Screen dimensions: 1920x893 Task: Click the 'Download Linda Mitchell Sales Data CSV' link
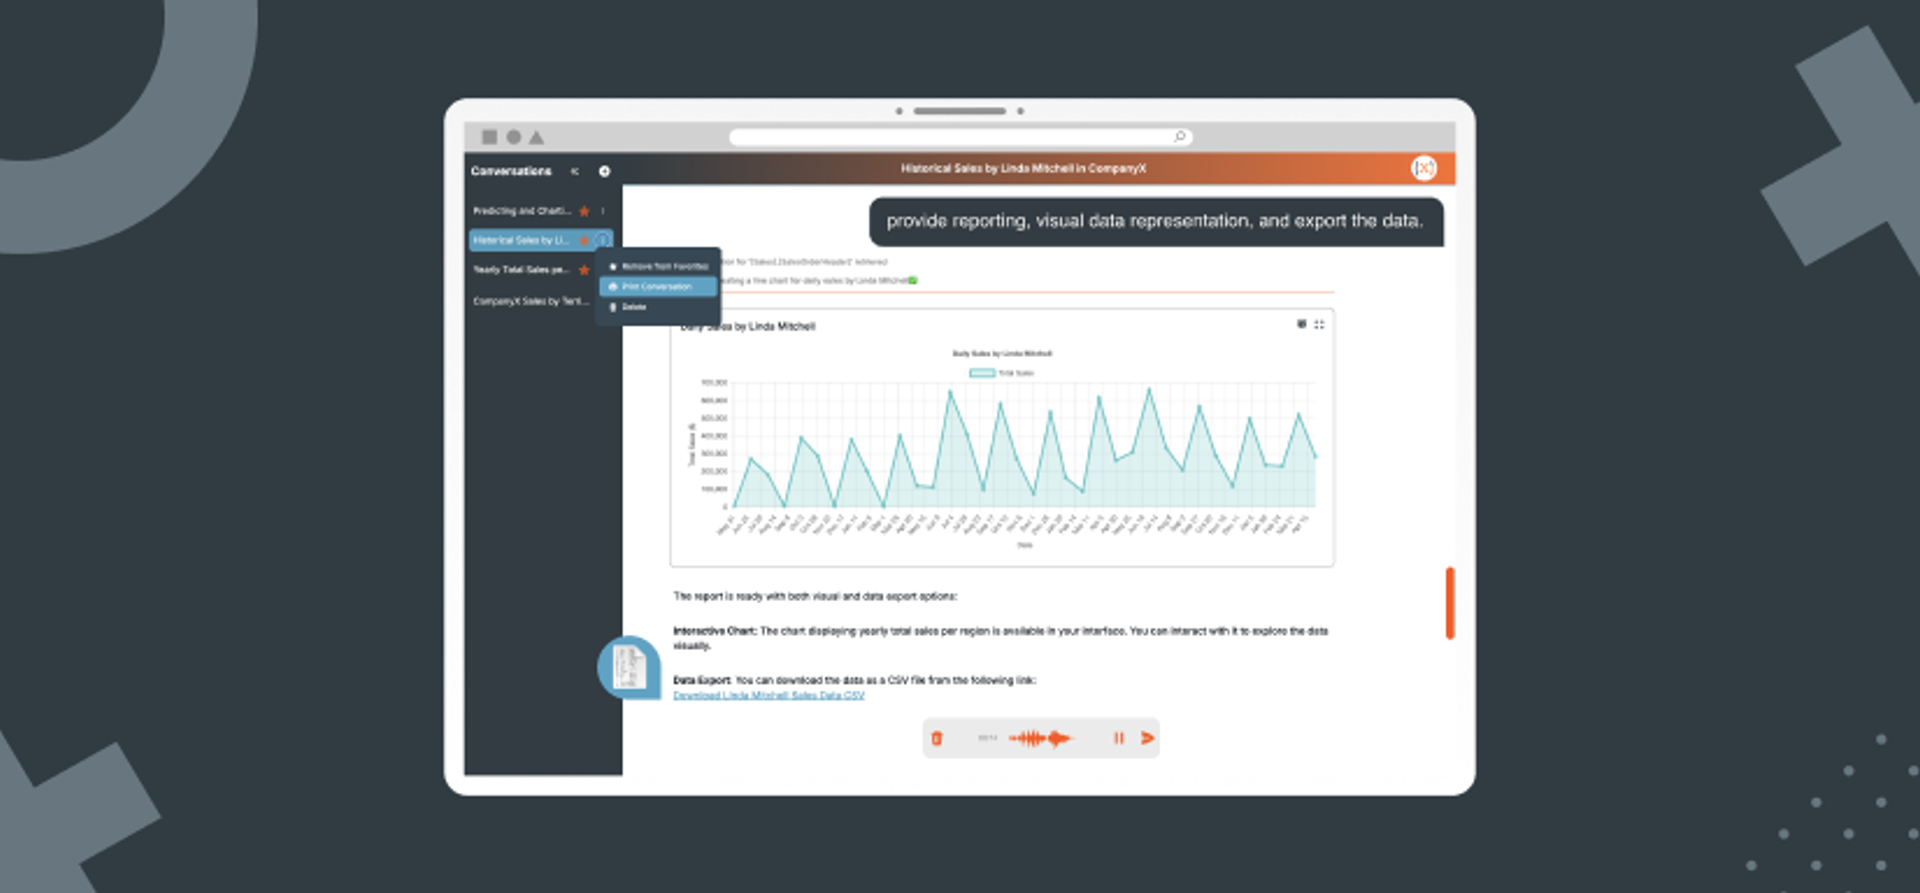click(768, 695)
